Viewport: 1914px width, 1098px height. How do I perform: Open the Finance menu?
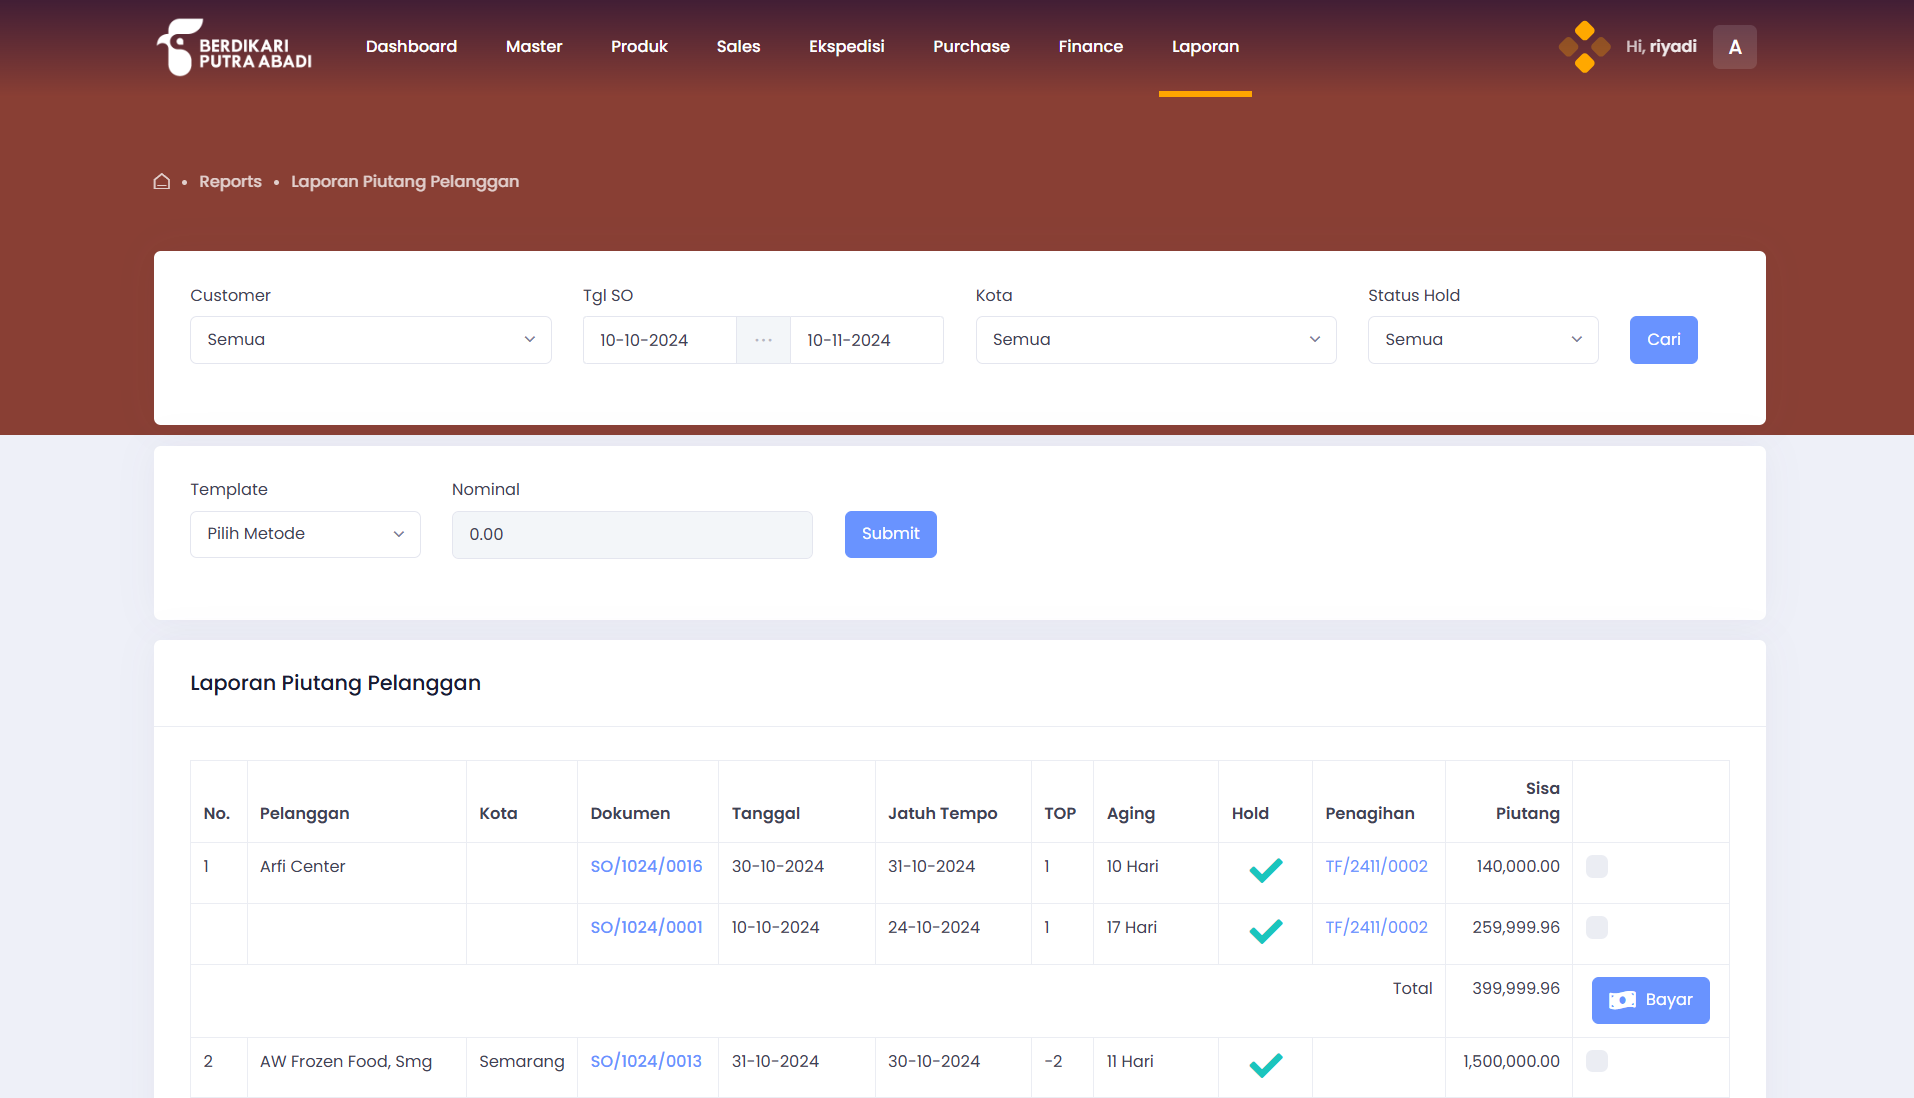[x=1090, y=47]
